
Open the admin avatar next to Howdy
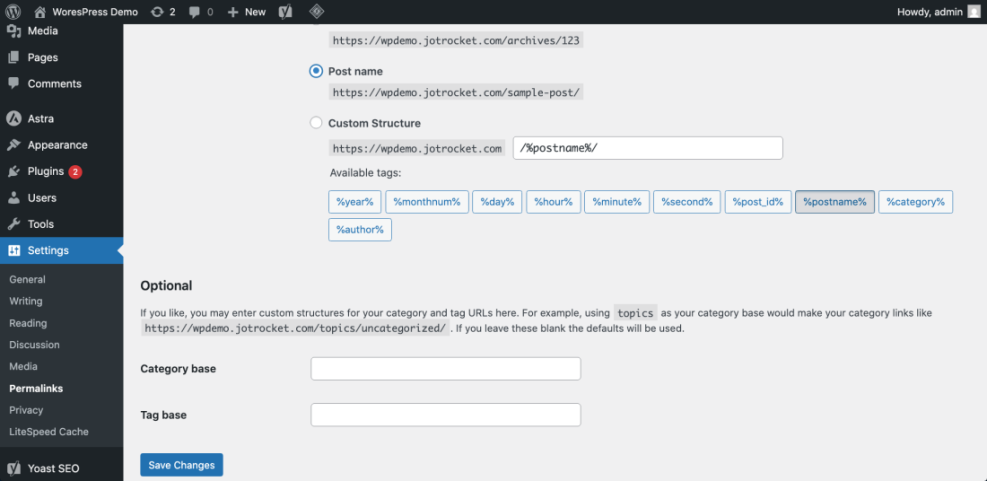[x=974, y=11]
